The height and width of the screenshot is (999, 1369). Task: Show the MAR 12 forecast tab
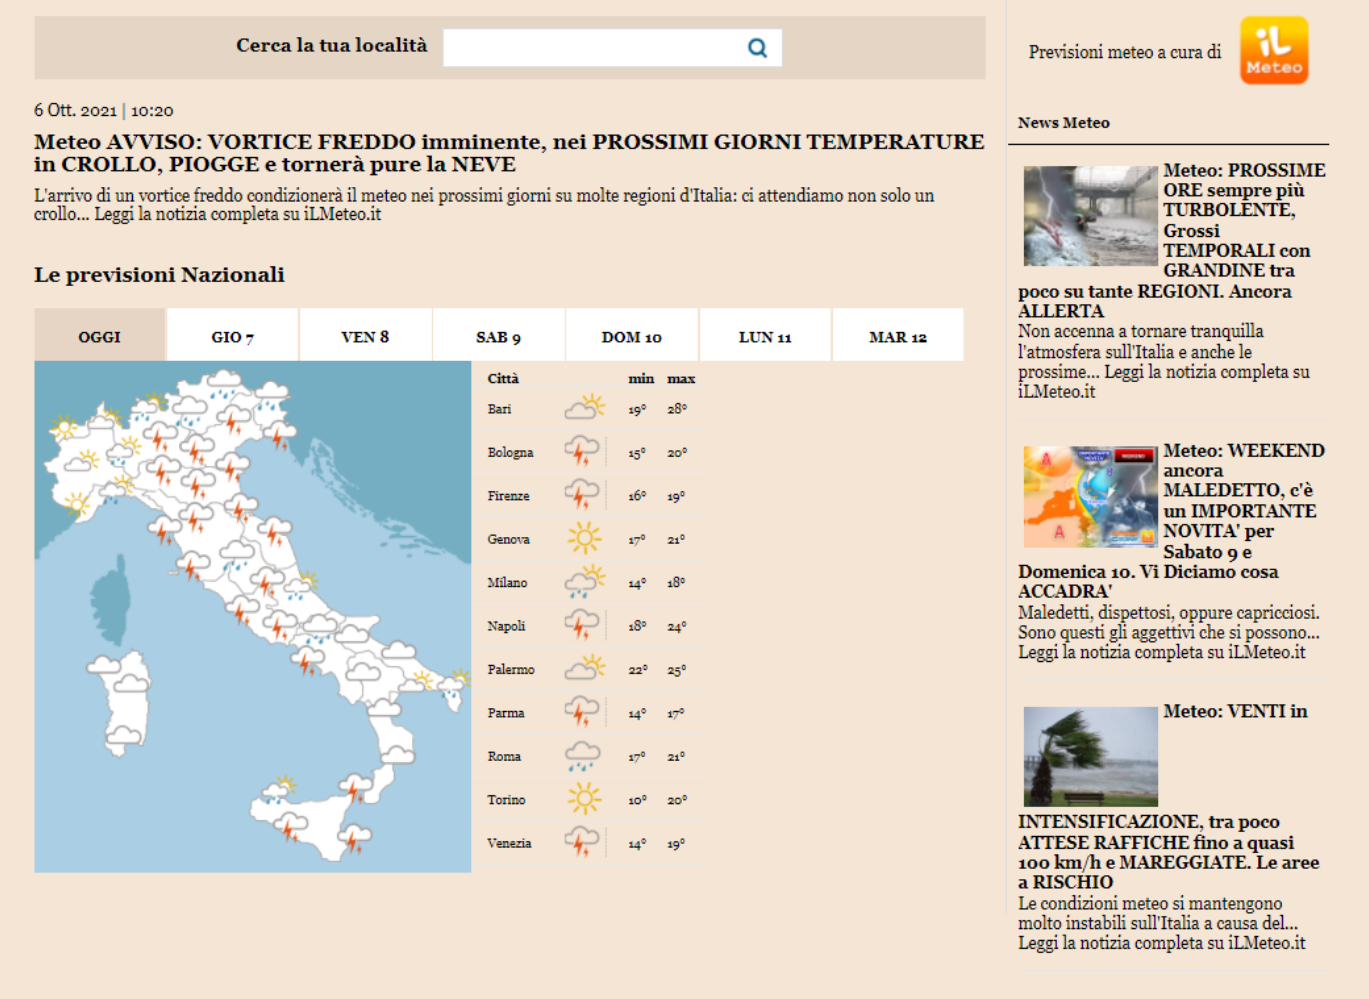coord(897,336)
